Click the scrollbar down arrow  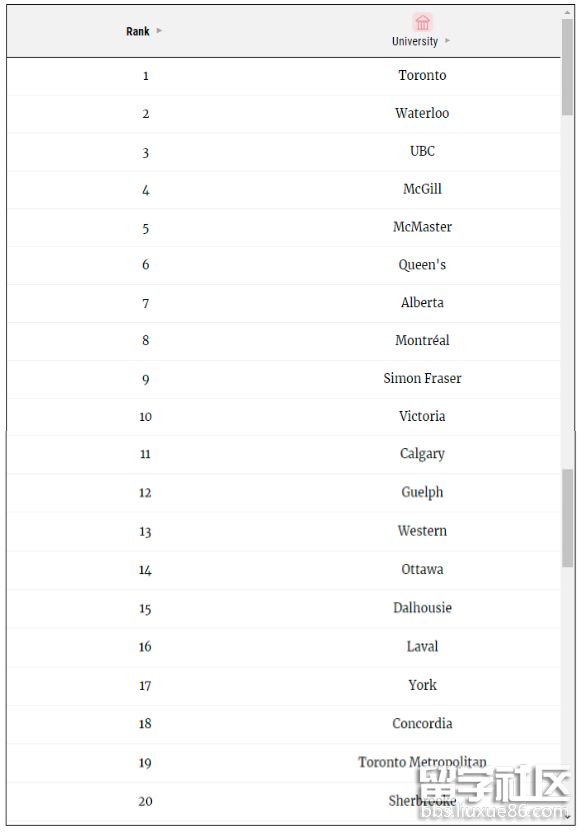click(x=567, y=817)
